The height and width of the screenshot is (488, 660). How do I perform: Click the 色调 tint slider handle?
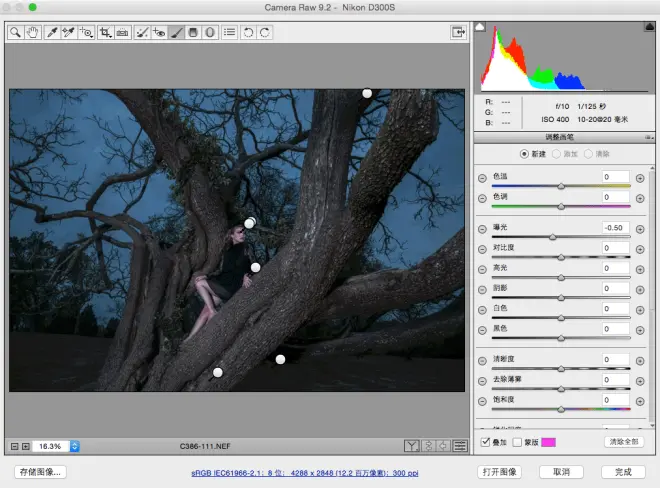[x=561, y=206]
